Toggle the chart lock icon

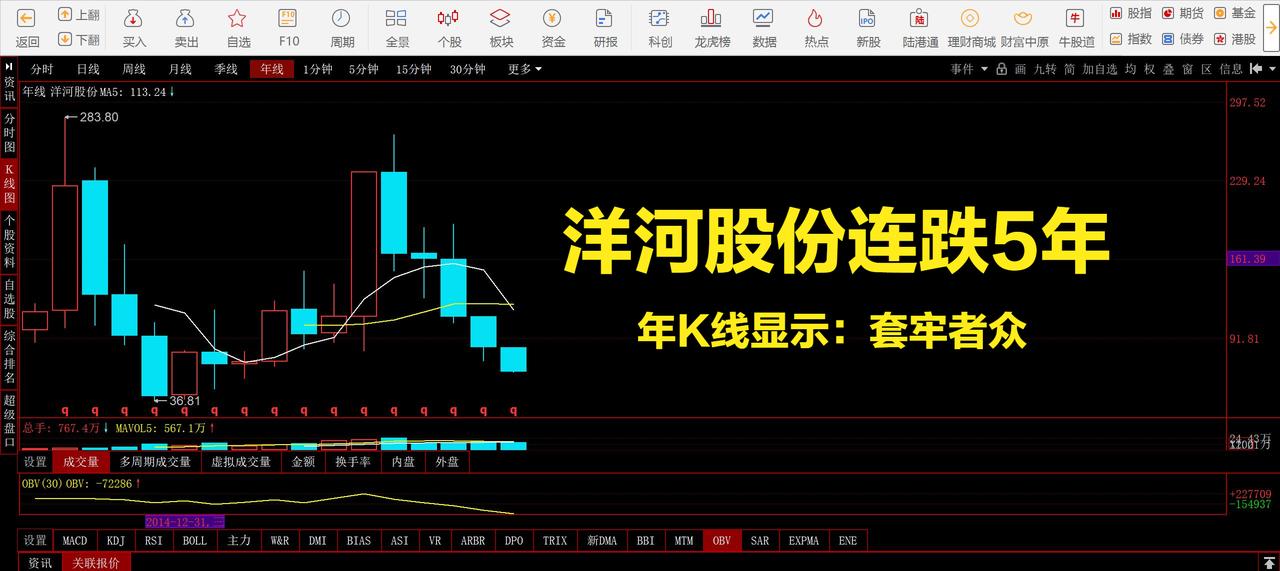point(1002,69)
